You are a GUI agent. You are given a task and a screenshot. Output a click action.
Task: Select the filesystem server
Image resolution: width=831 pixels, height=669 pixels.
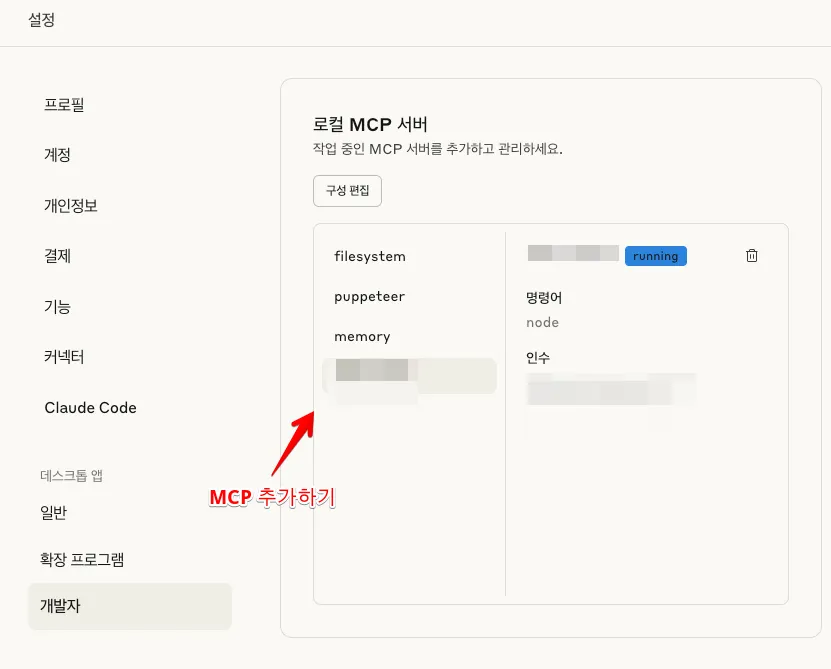tap(370, 257)
